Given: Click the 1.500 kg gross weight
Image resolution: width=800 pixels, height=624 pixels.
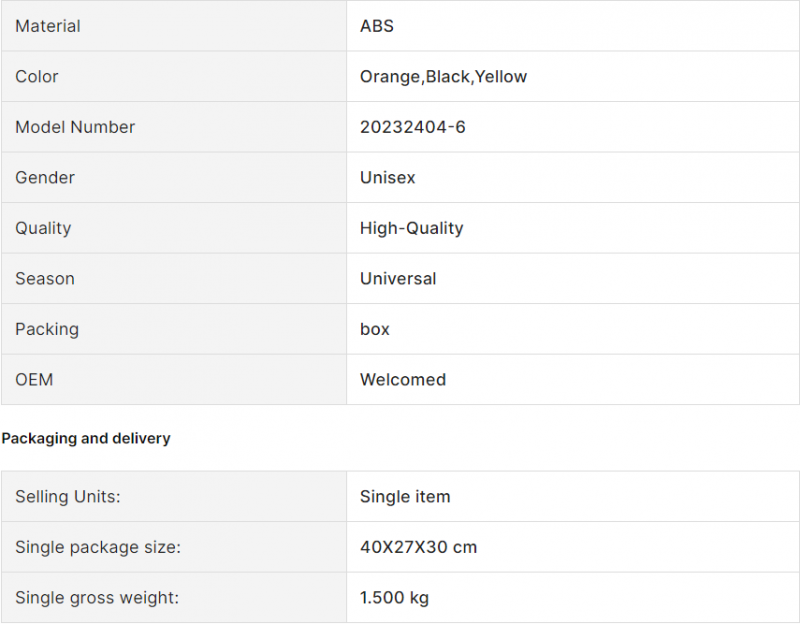Looking at the screenshot, I should point(394,598).
